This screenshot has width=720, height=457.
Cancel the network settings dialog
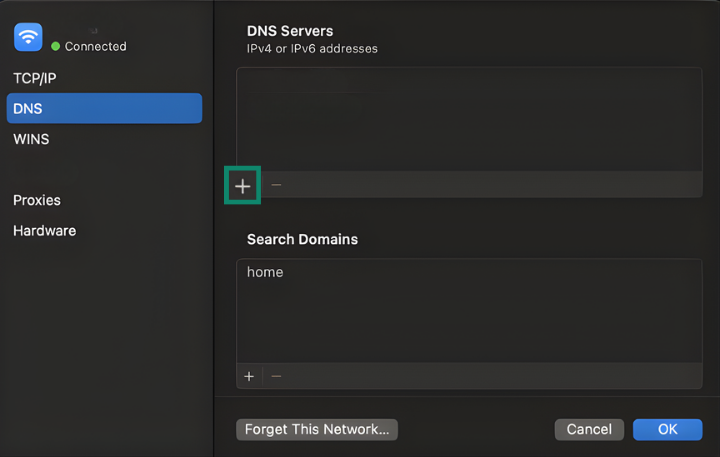[x=589, y=429]
